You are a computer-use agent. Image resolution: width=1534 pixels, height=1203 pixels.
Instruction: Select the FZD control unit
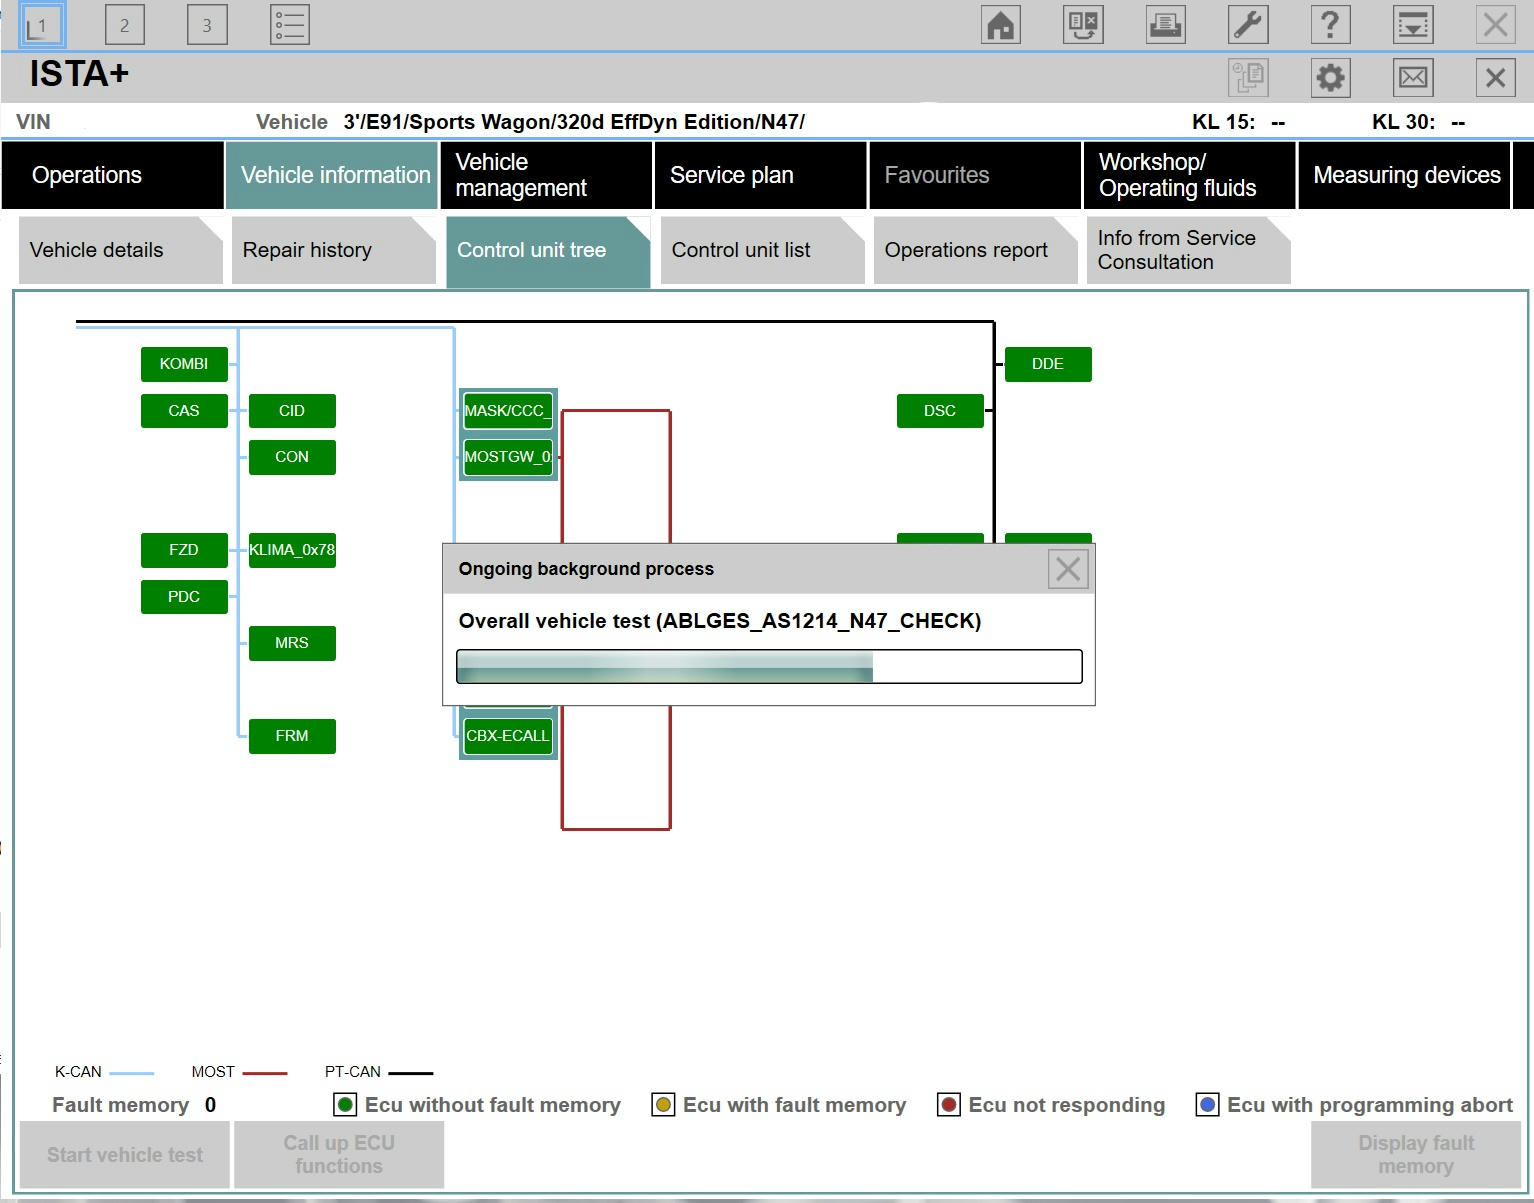[x=184, y=550]
